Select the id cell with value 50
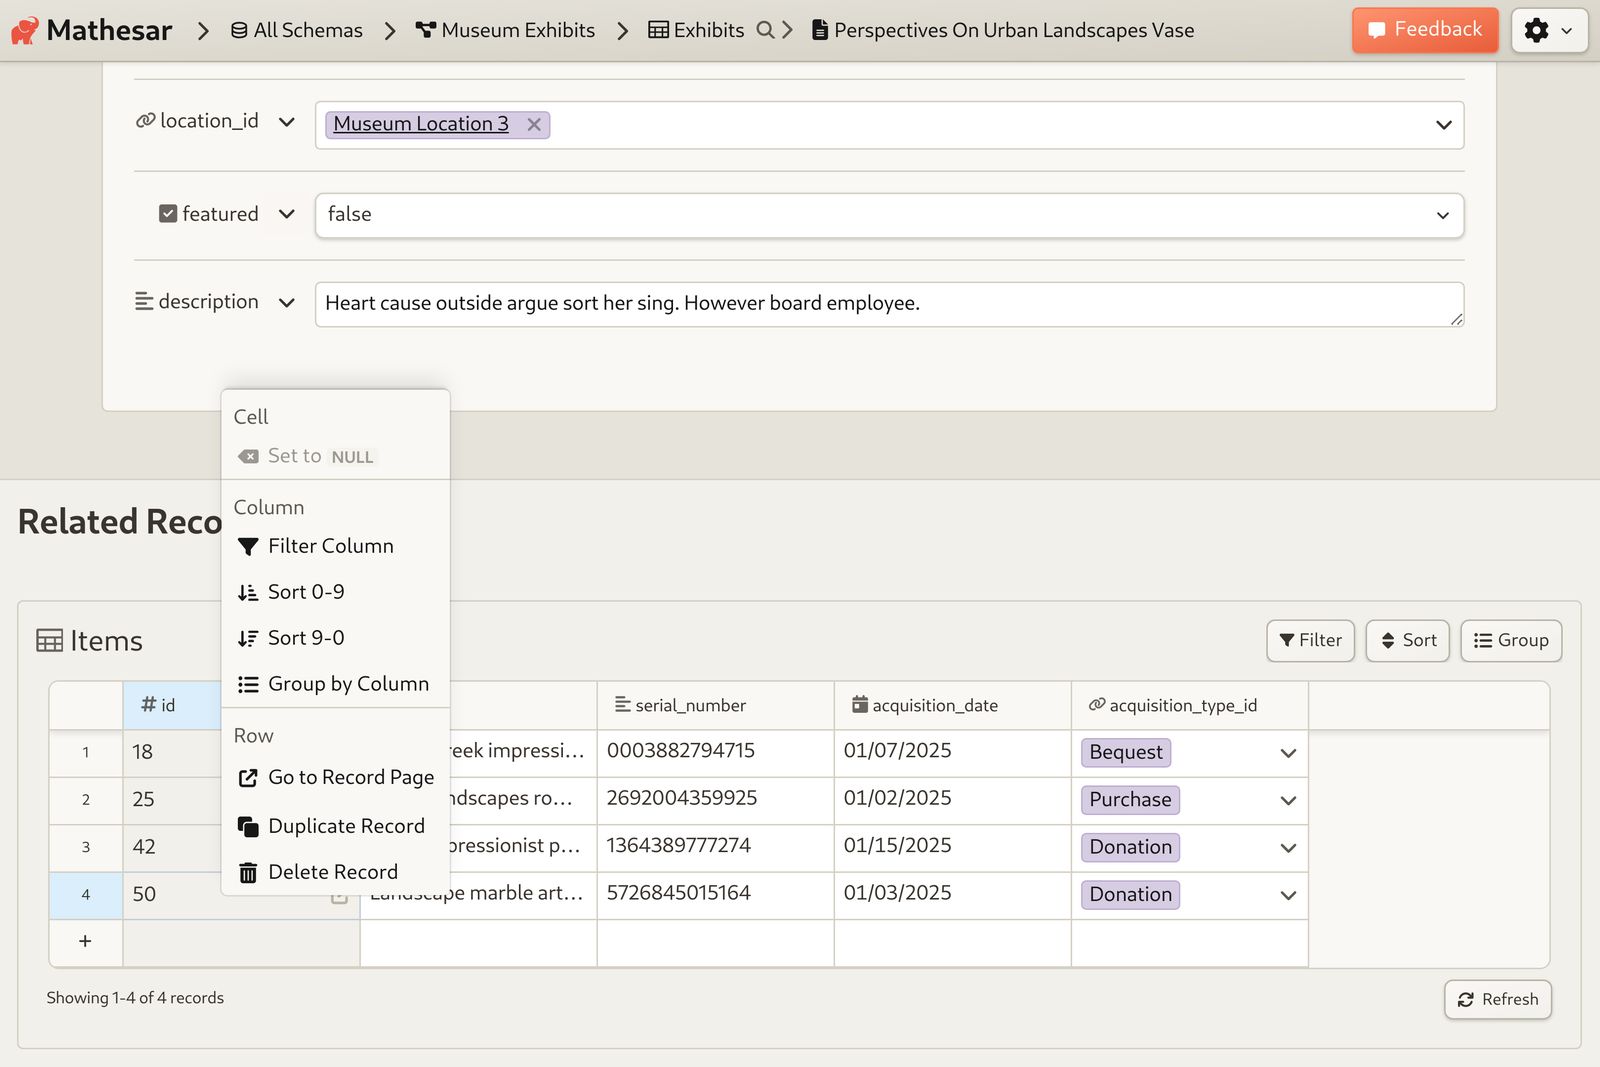The image size is (1600, 1067). tap(172, 895)
